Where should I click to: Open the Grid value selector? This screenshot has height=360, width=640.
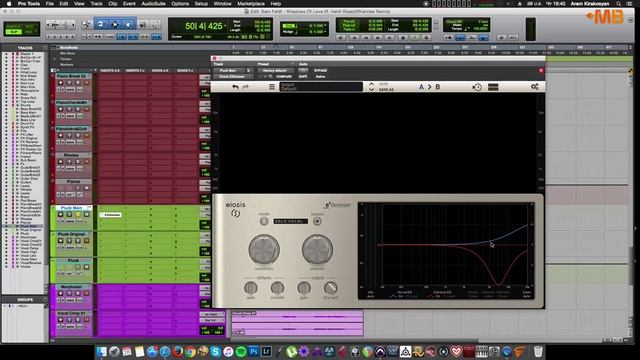point(325,25)
